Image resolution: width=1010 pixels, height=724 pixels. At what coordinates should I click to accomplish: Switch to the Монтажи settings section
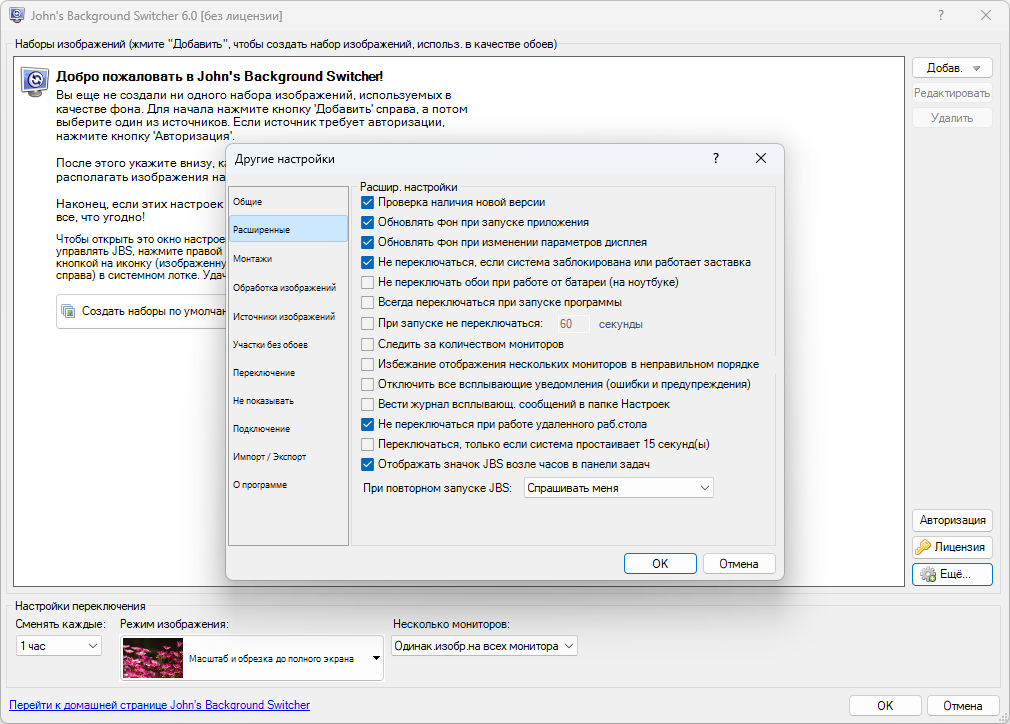click(252, 258)
